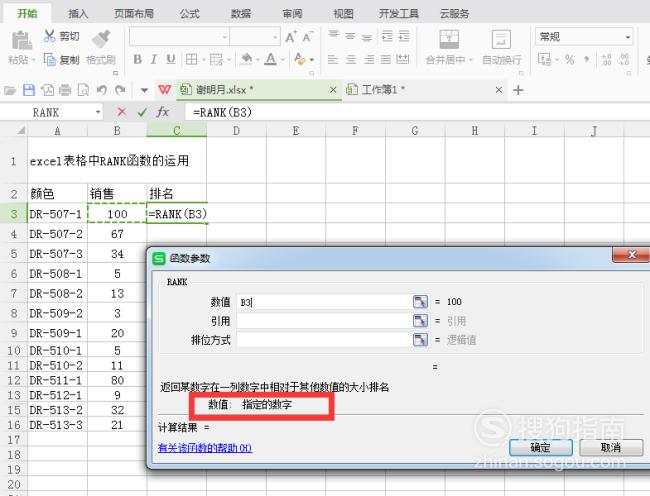The height and width of the screenshot is (496, 650).
Task: Expand the font color dropdown arrow
Action: [283, 60]
